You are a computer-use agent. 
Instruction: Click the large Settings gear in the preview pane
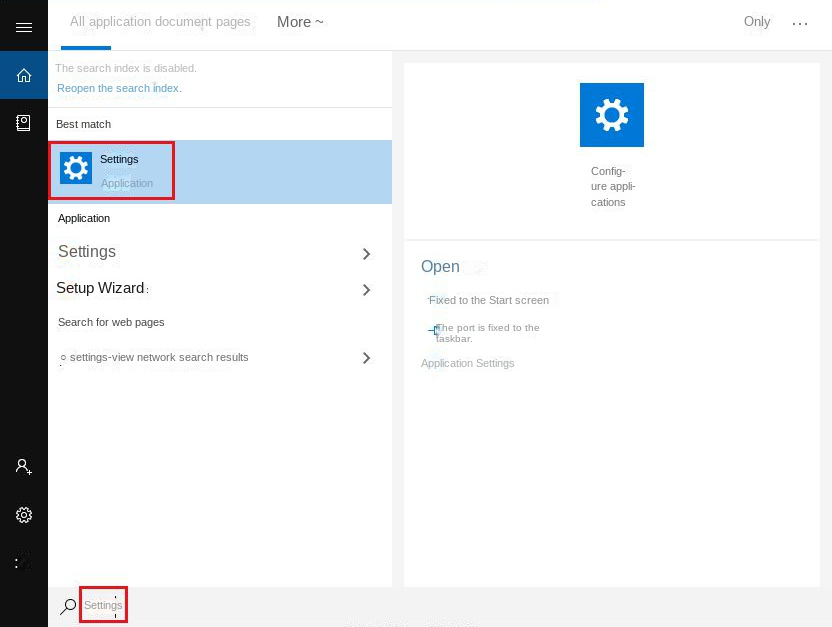point(611,114)
